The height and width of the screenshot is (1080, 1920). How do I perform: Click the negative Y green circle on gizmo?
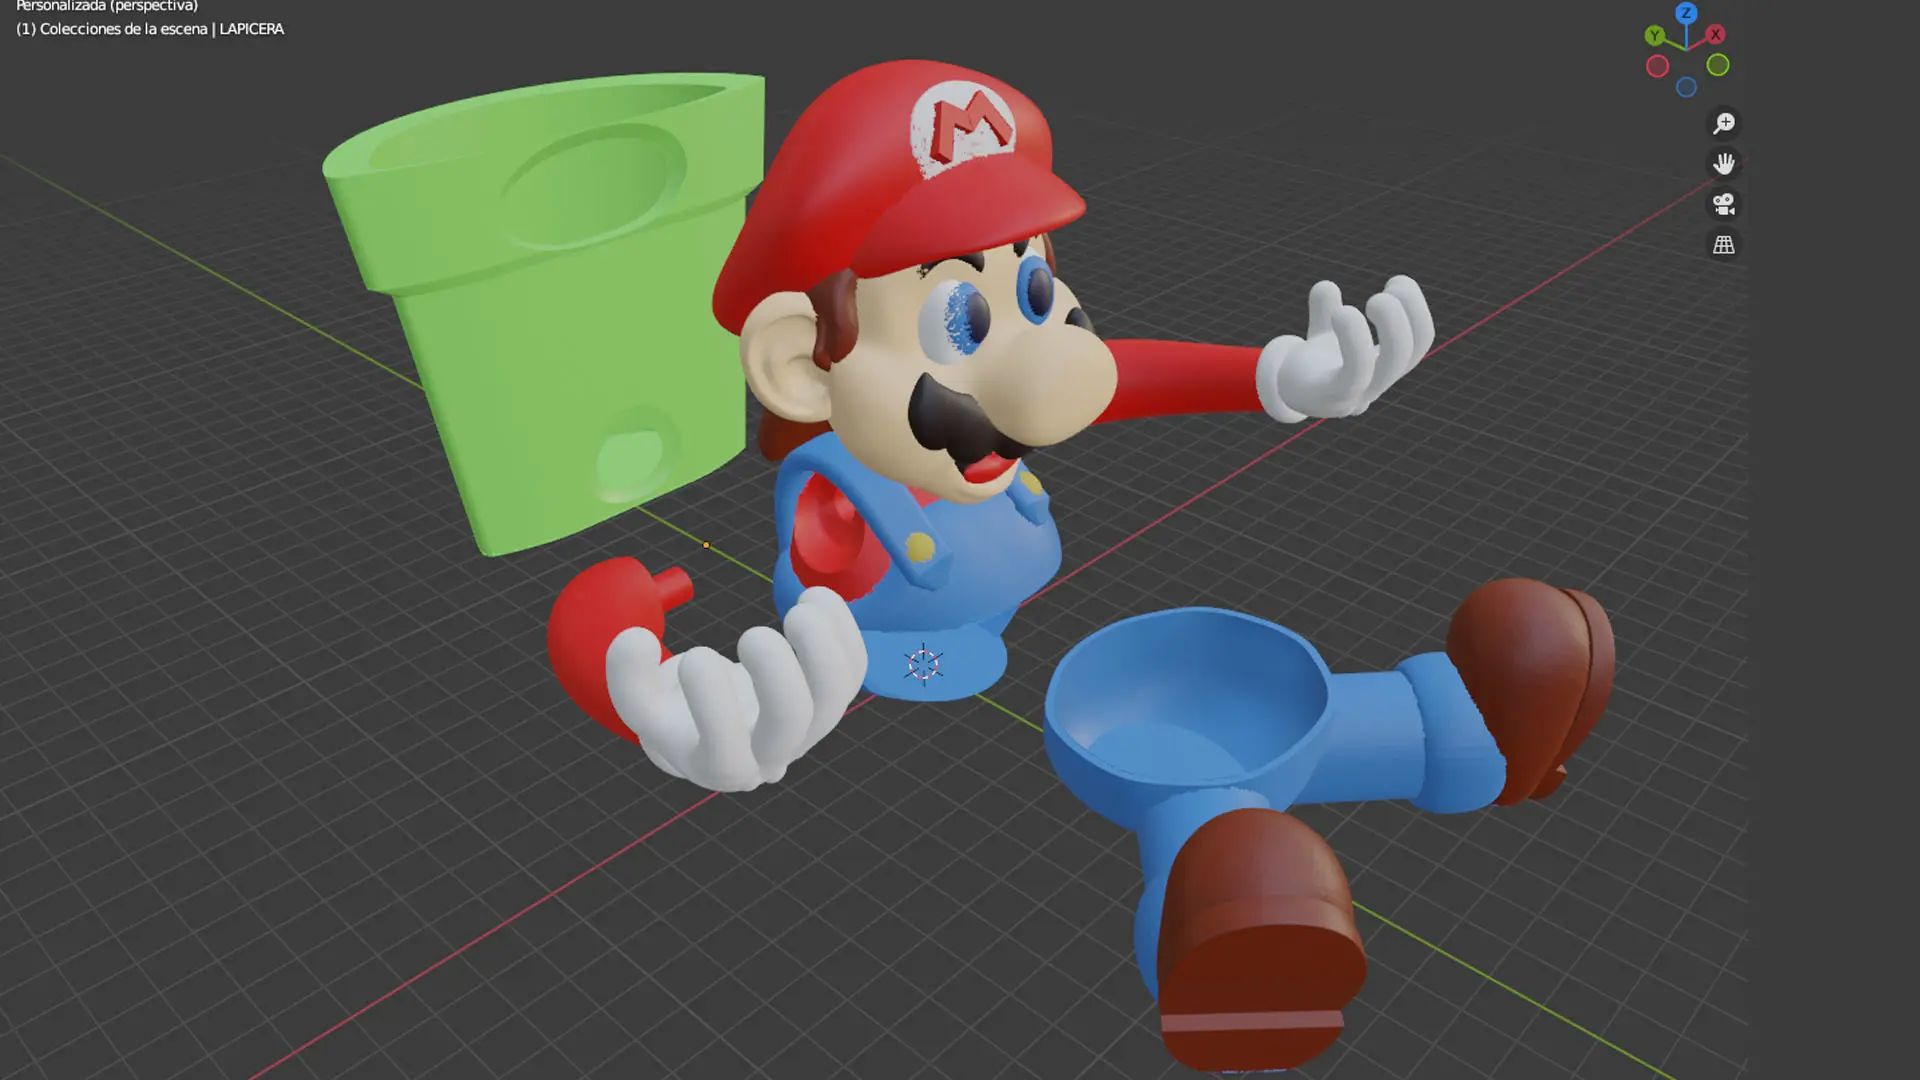tap(1718, 66)
